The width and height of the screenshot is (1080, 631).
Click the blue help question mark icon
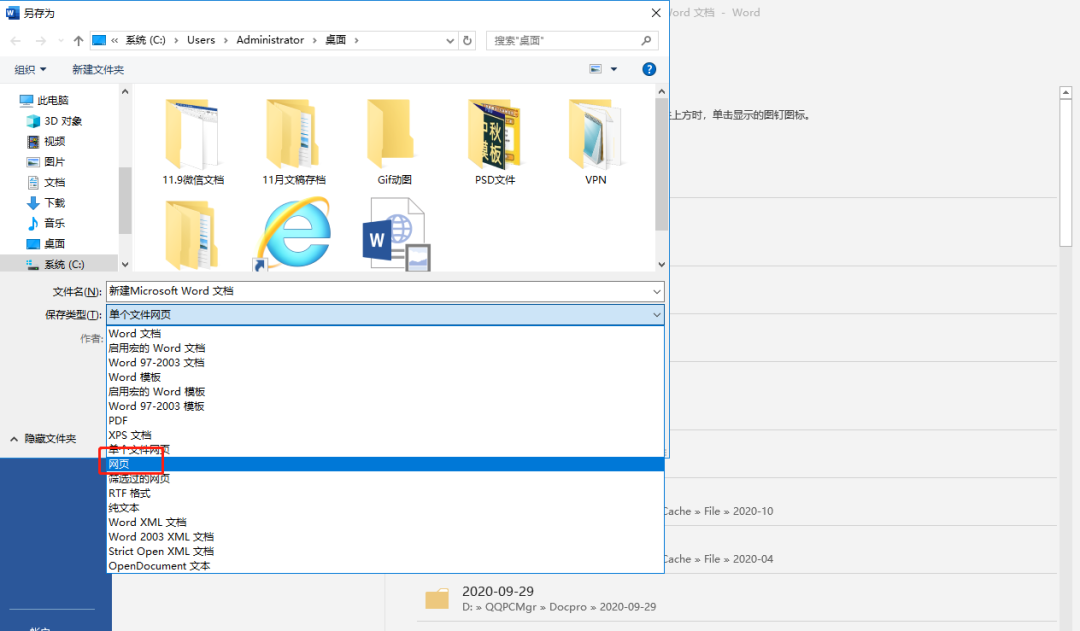[648, 69]
